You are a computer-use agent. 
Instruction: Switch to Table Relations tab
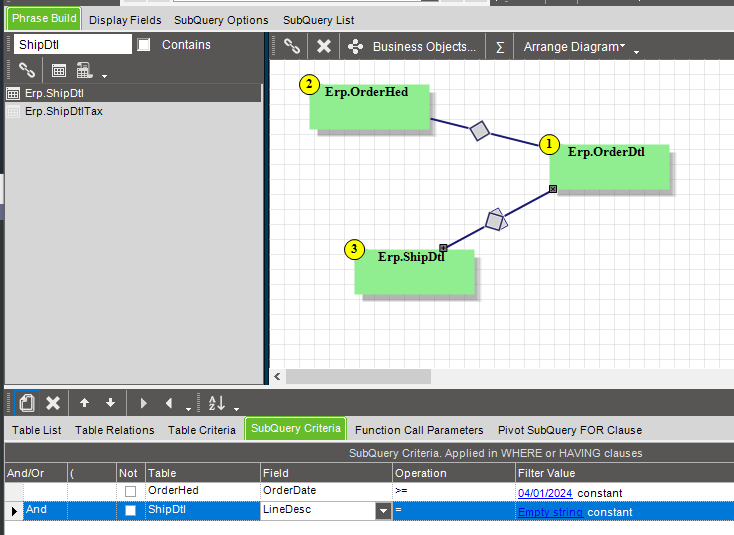(115, 430)
